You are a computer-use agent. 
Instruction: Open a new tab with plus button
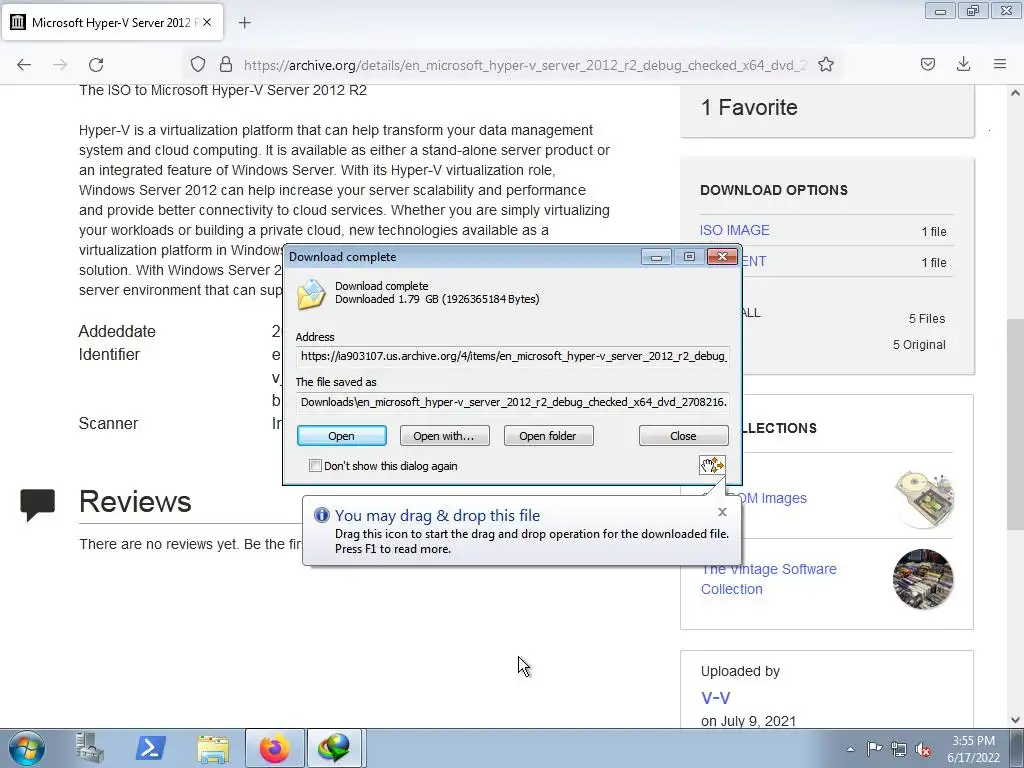[244, 23]
